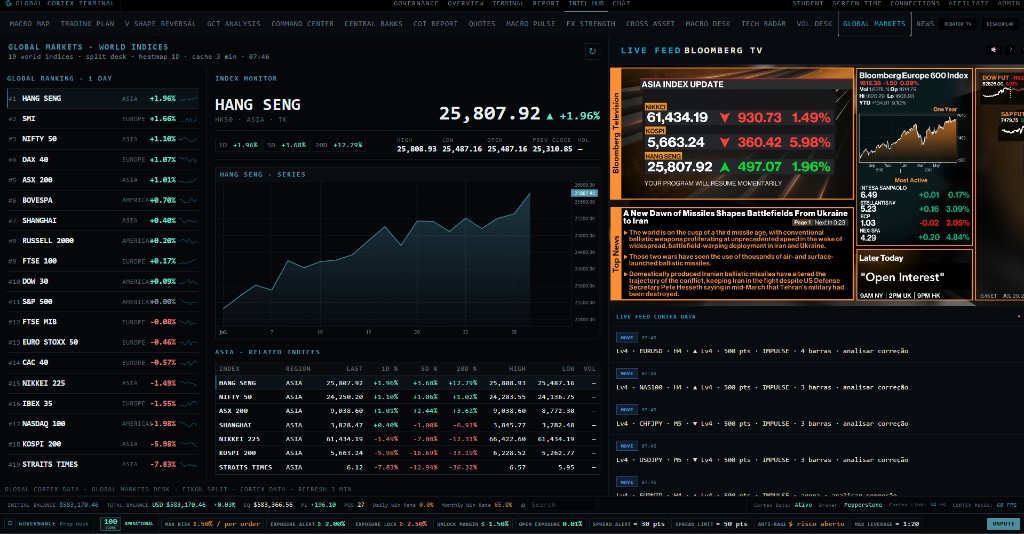
Task: Select NIFTY 50 in global ranking list
Action: point(102,139)
